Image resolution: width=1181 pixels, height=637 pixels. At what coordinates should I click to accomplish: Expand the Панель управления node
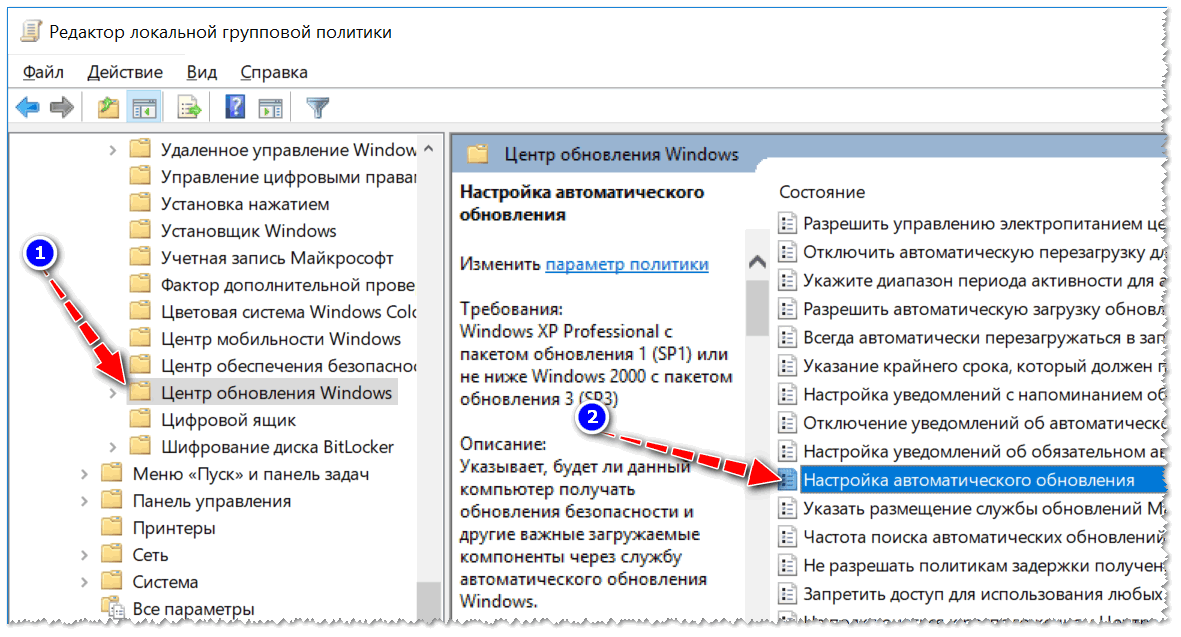84,501
